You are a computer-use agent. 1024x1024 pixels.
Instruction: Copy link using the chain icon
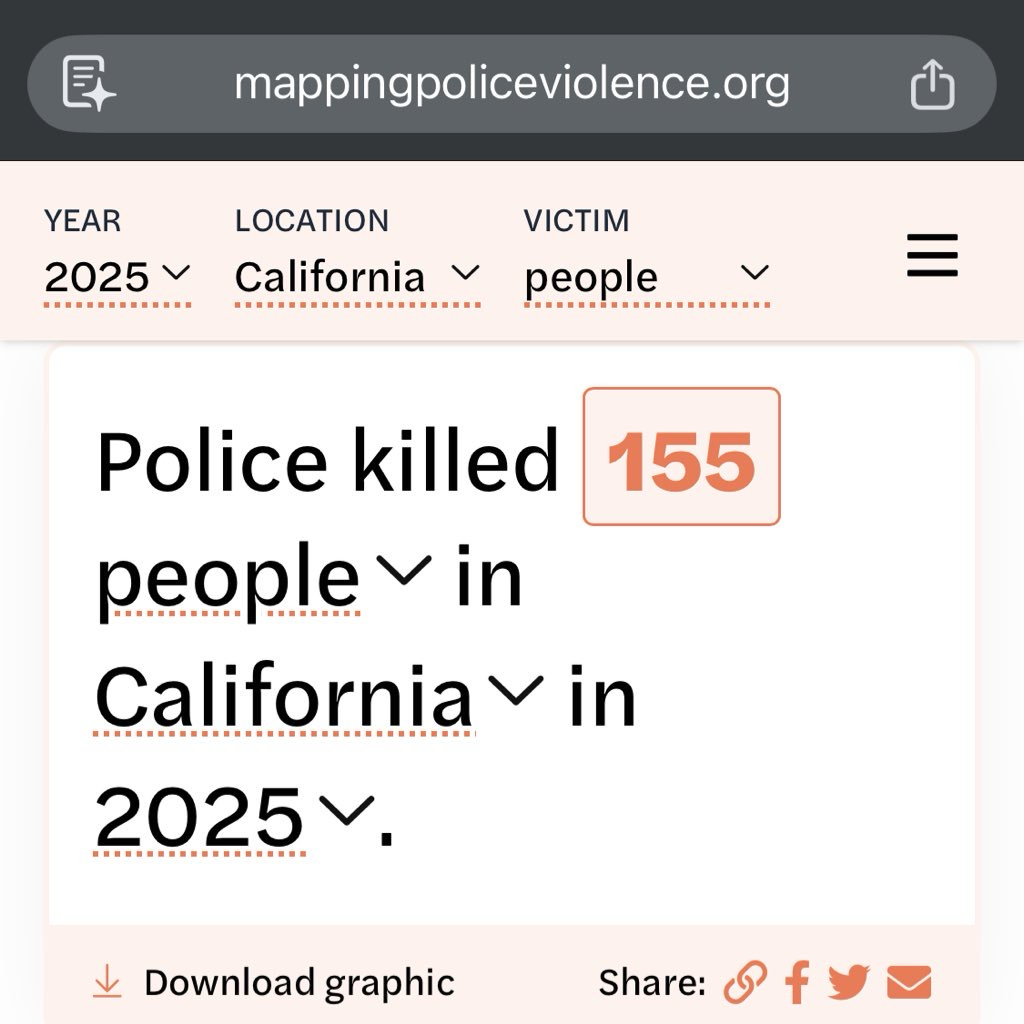point(745,982)
